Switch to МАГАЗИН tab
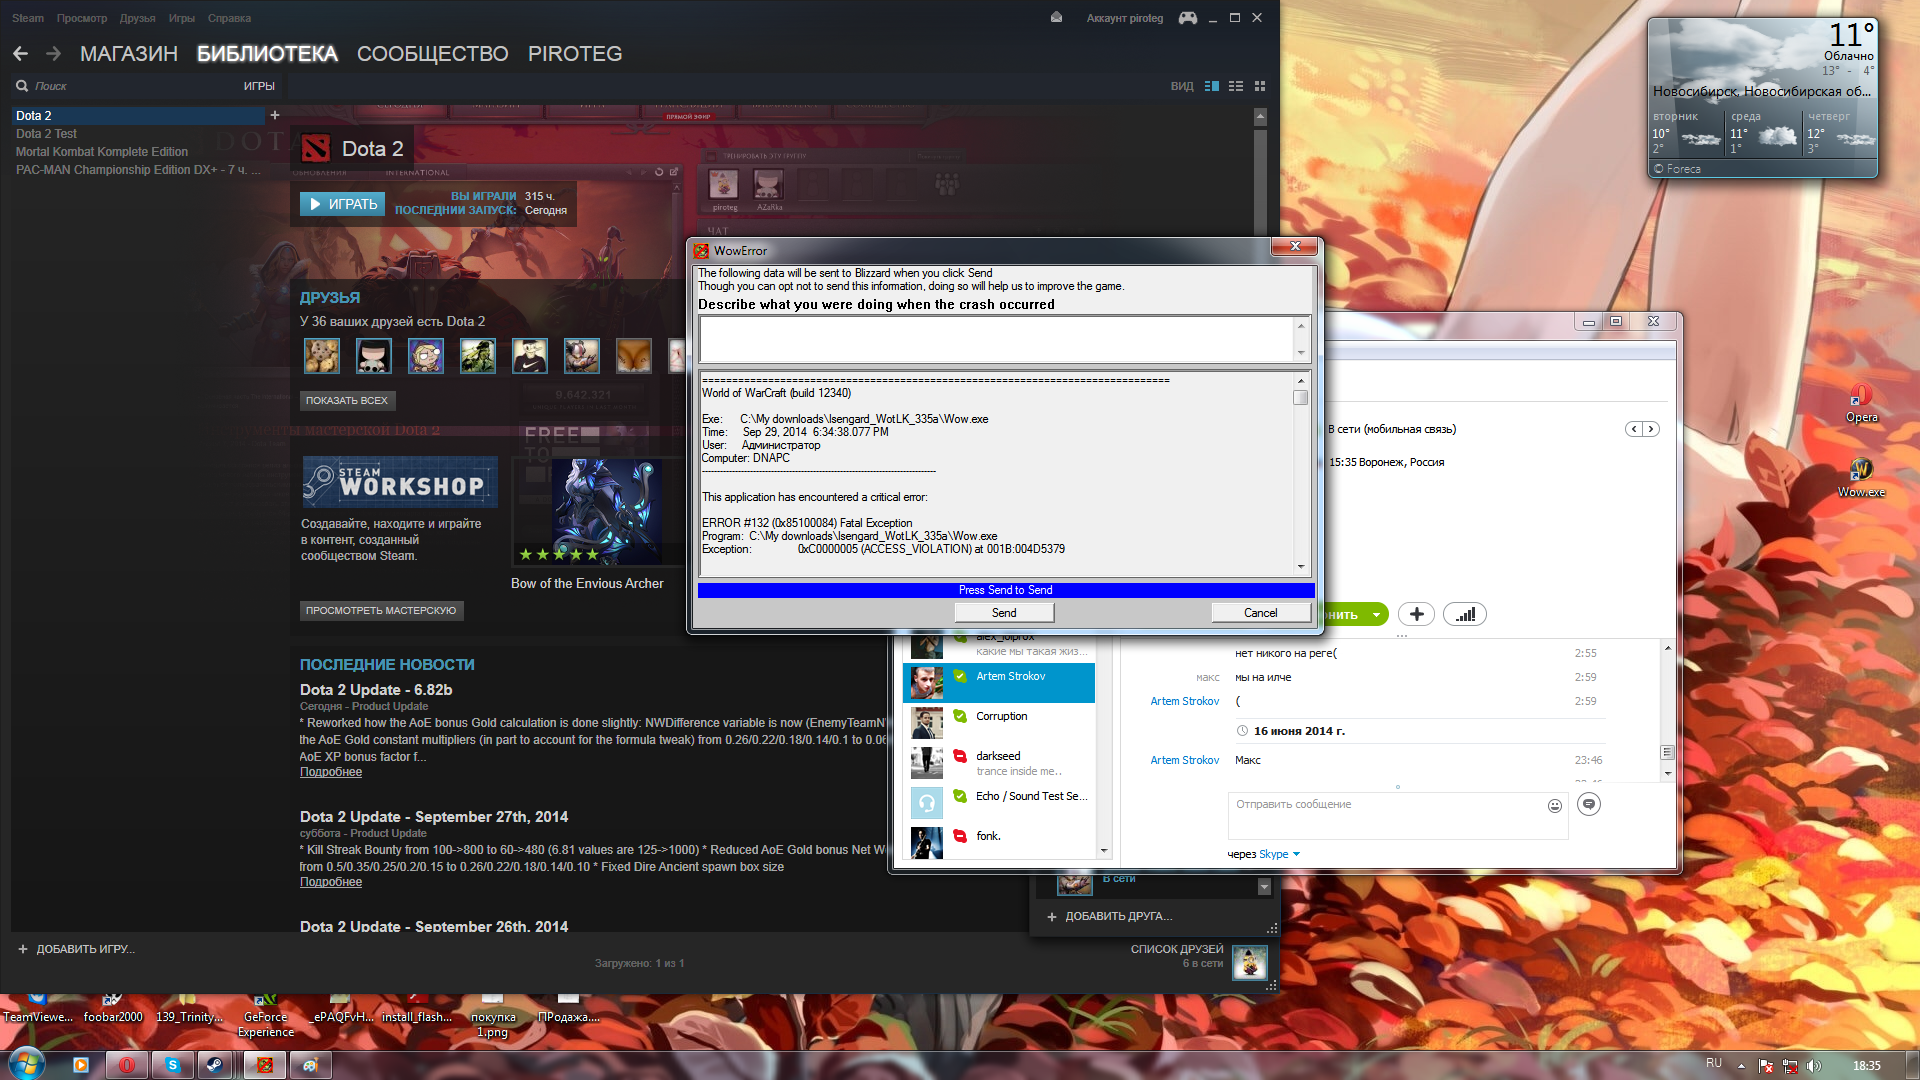The width and height of the screenshot is (1920, 1080). (x=129, y=54)
